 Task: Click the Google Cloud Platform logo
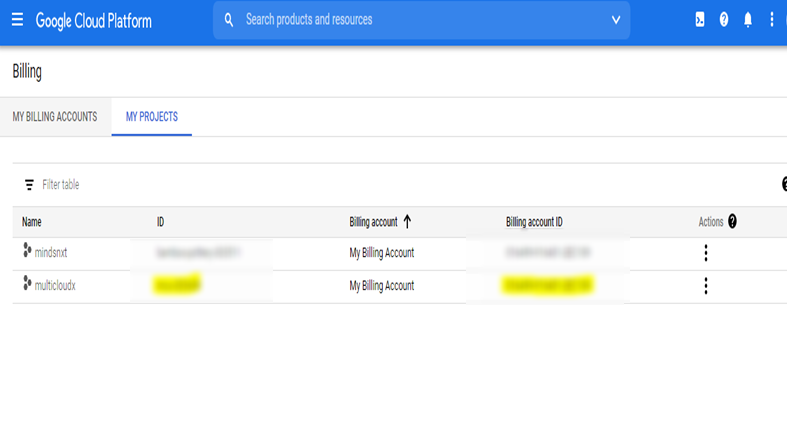pyautogui.click(x=94, y=20)
